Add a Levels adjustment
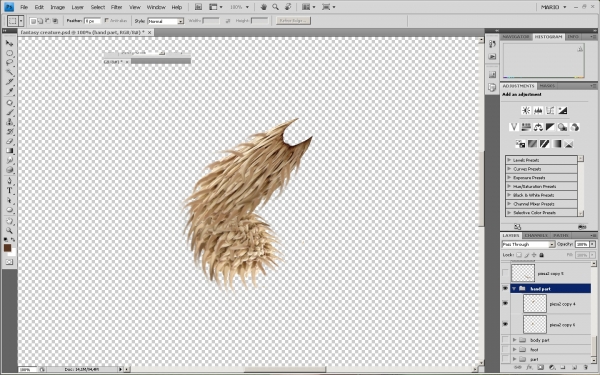600x375 pixels. click(538, 111)
